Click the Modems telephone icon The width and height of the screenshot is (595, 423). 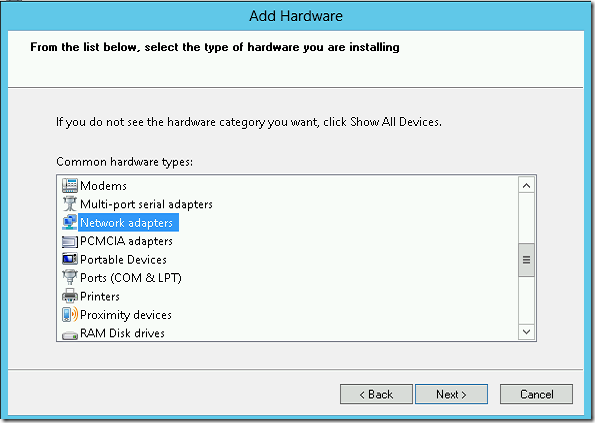(70, 186)
